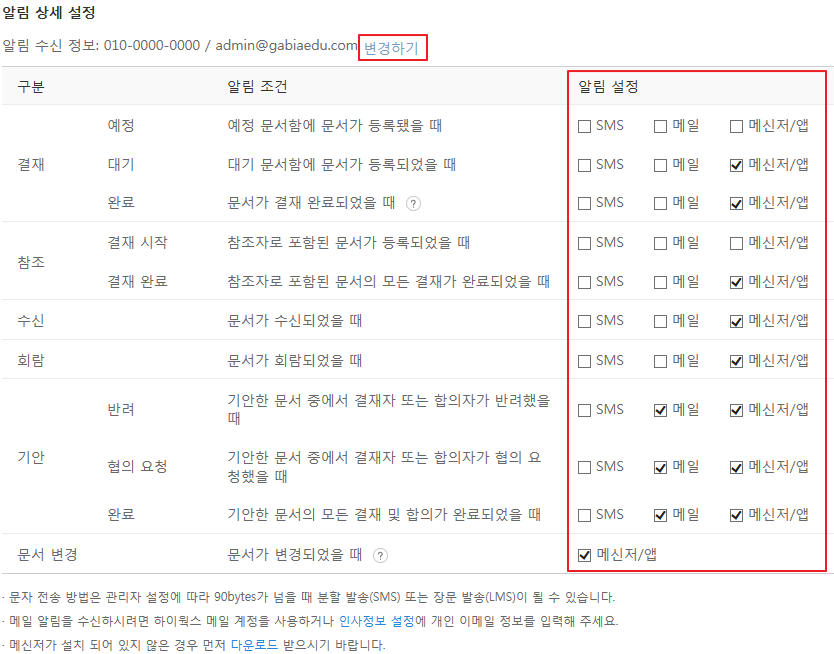Uncheck 메신저/앱 for 결재 대기 alerts
834x654 pixels.
point(737,165)
